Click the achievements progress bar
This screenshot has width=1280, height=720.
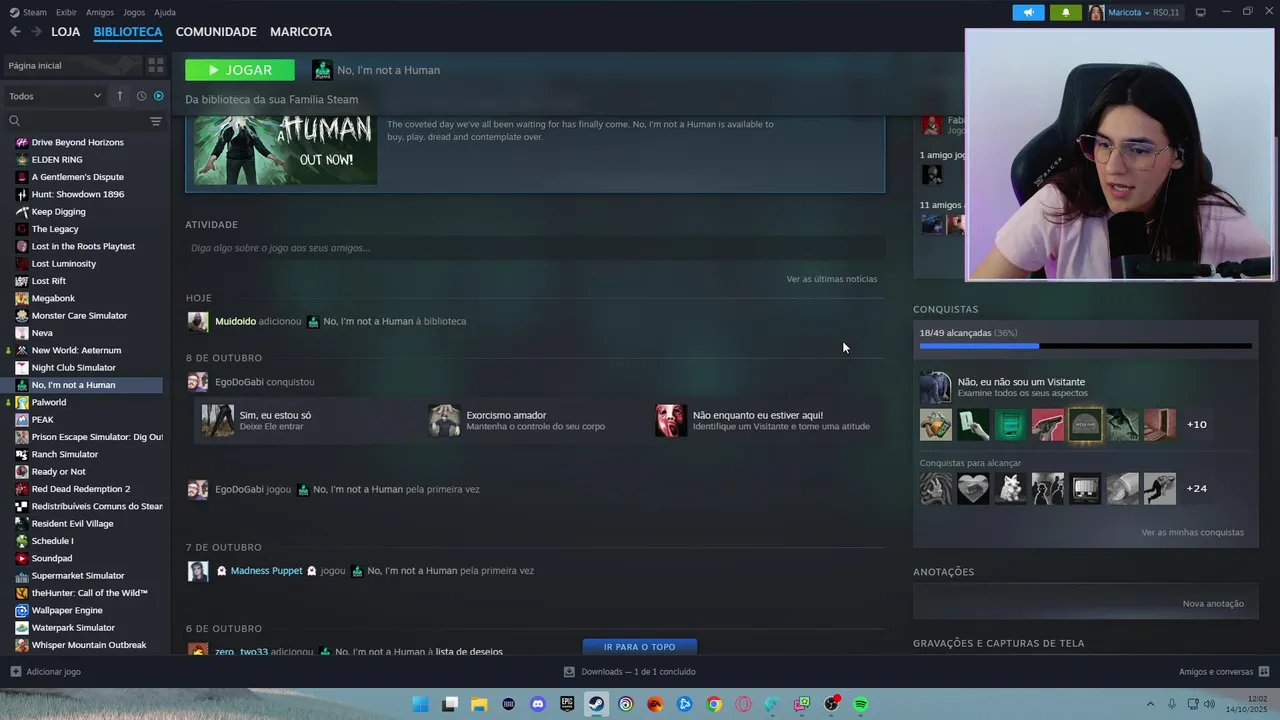(x=1085, y=346)
